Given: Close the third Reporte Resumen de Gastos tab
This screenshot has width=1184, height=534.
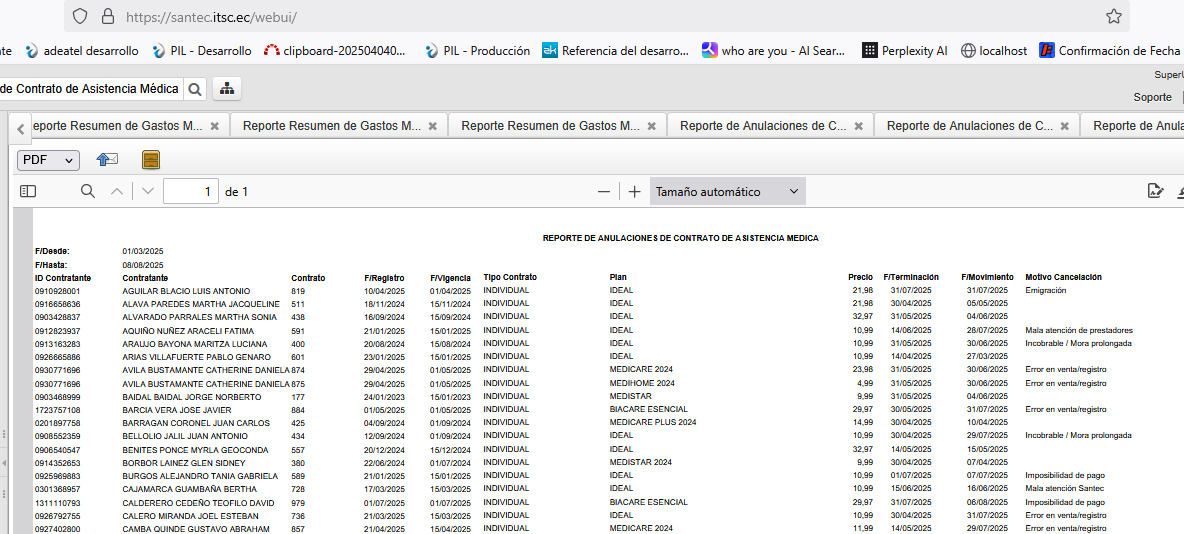Looking at the screenshot, I should pyautogui.click(x=651, y=127).
